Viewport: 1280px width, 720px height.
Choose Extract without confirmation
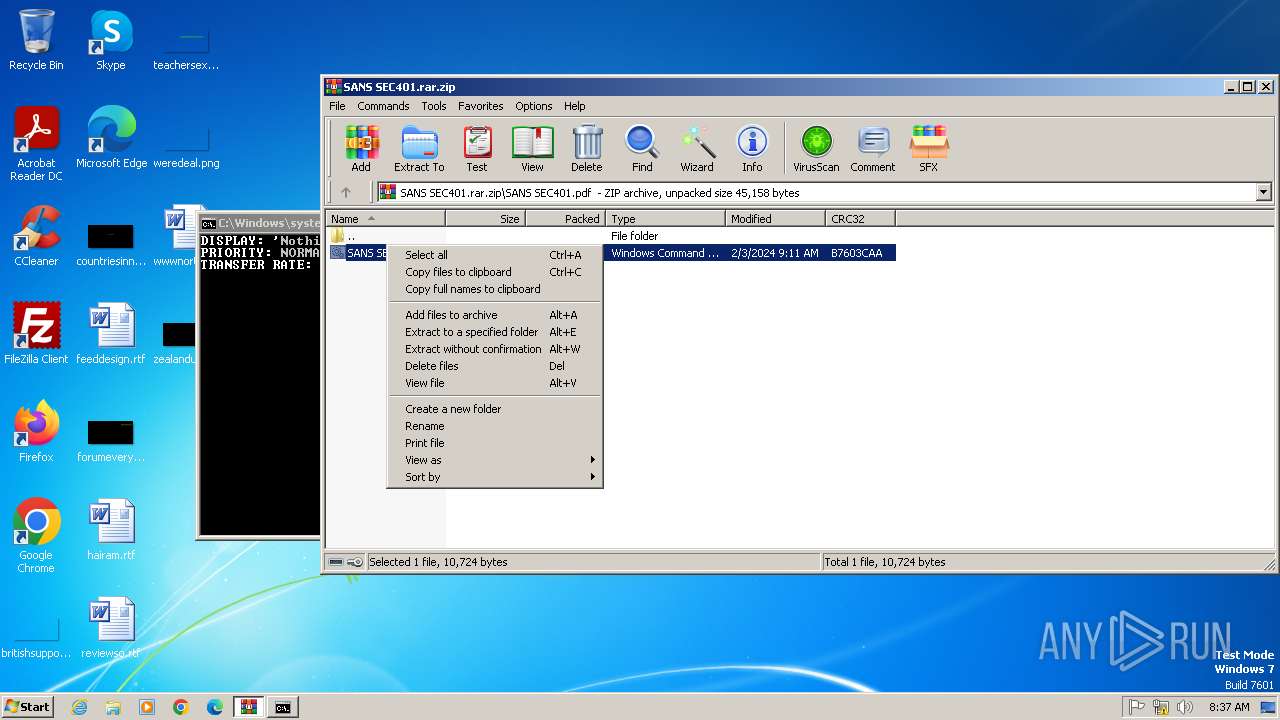(495, 349)
